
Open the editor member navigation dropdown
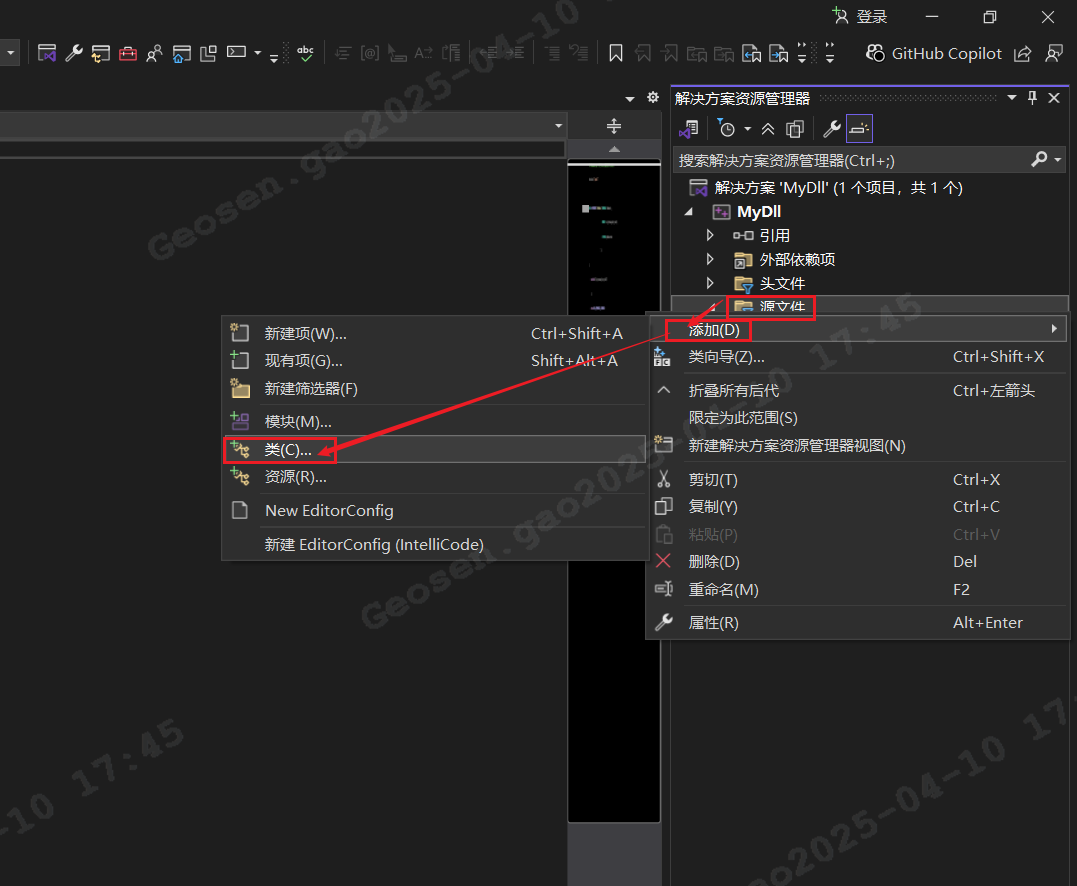(x=558, y=126)
